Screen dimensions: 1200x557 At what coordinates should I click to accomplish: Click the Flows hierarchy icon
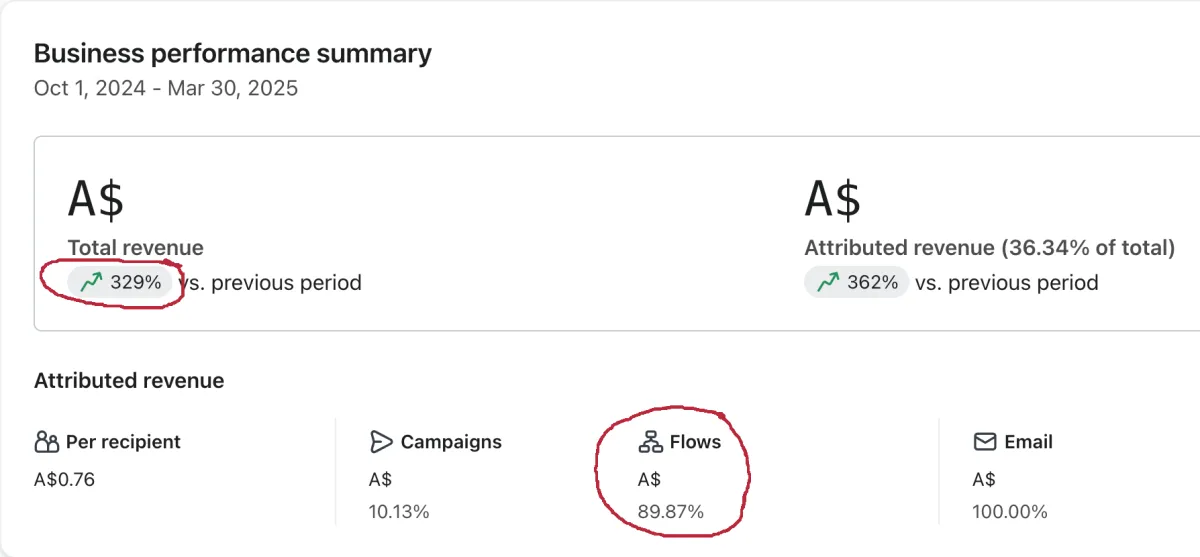tap(650, 442)
